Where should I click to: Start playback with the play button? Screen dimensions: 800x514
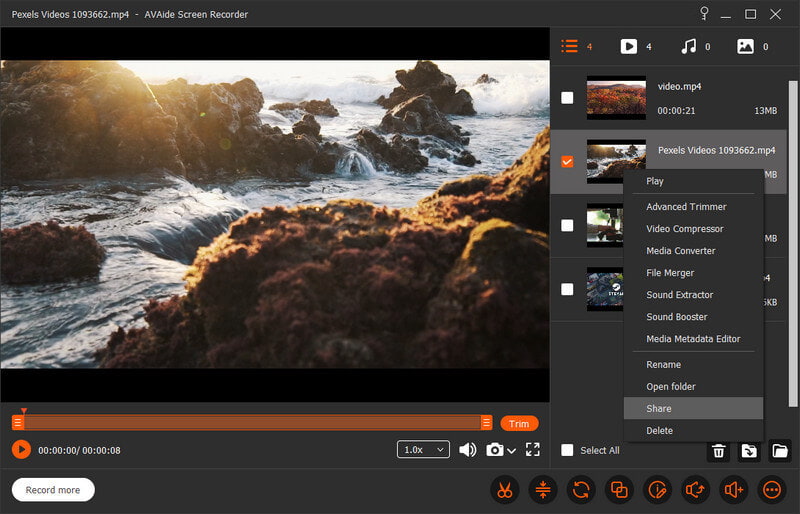(21, 450)
